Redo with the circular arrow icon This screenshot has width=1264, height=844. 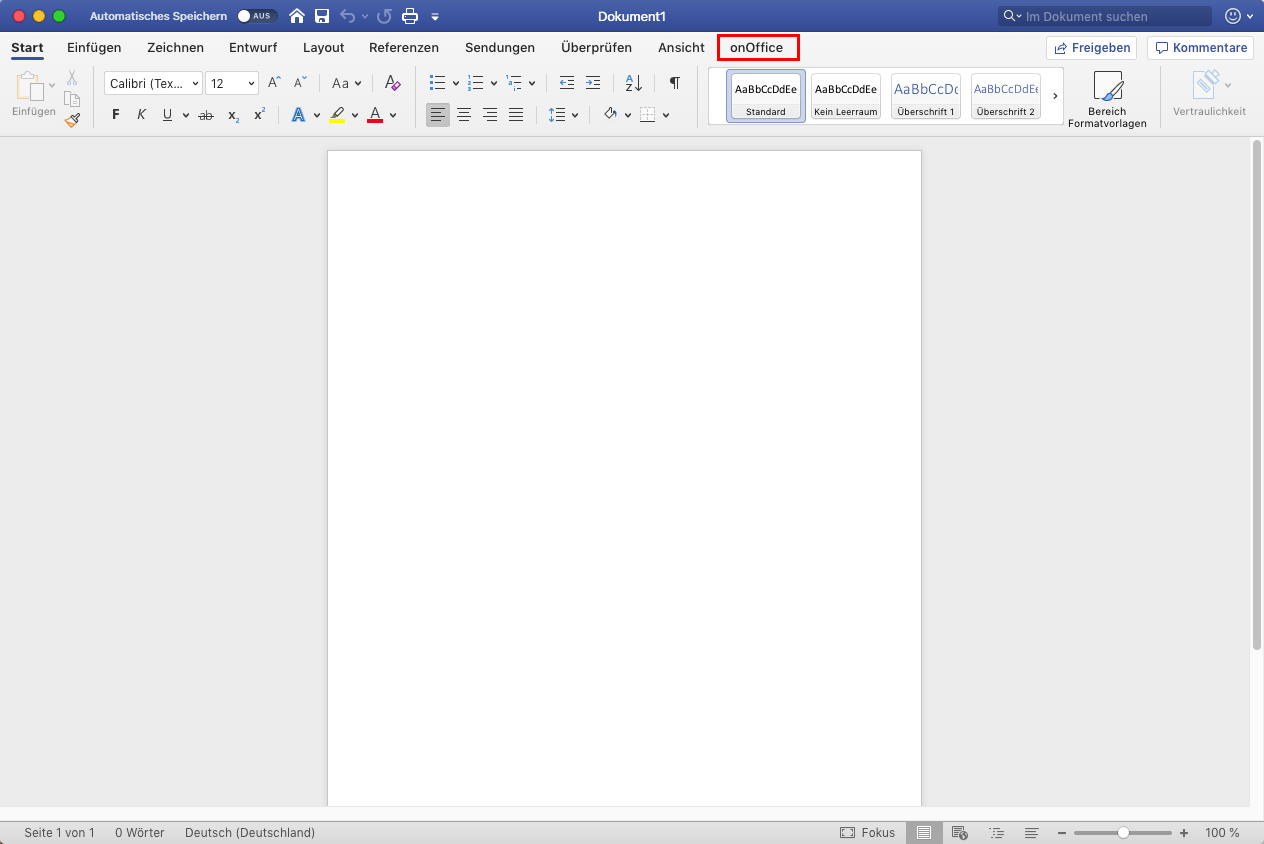tap(384, 16)
